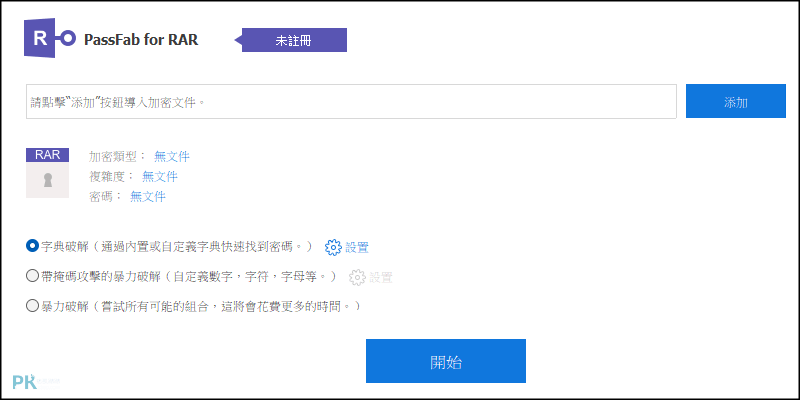Select 帶掩碼攻擊的暴力破解 radio button
The height and width of the screenshot is (400, 800).
32,276
